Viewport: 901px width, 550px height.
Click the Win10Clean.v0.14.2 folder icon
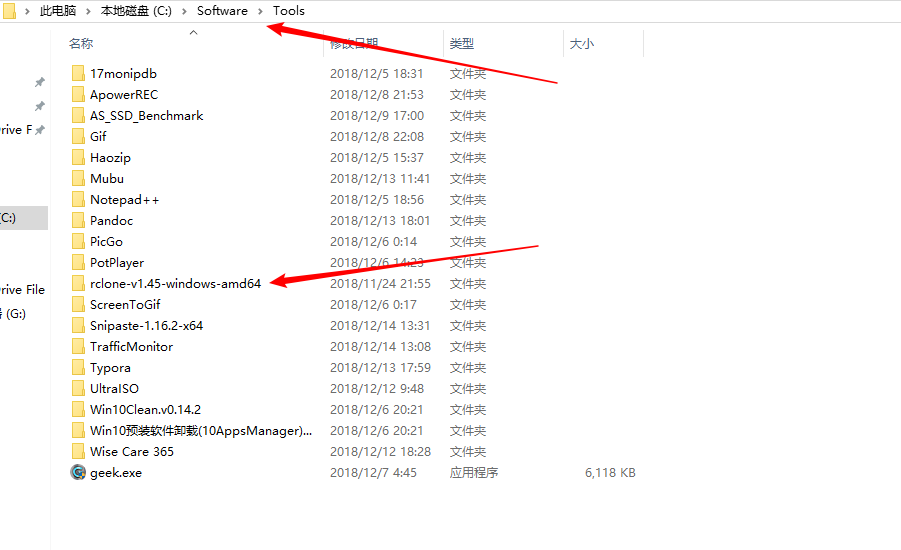pos(78,410)
